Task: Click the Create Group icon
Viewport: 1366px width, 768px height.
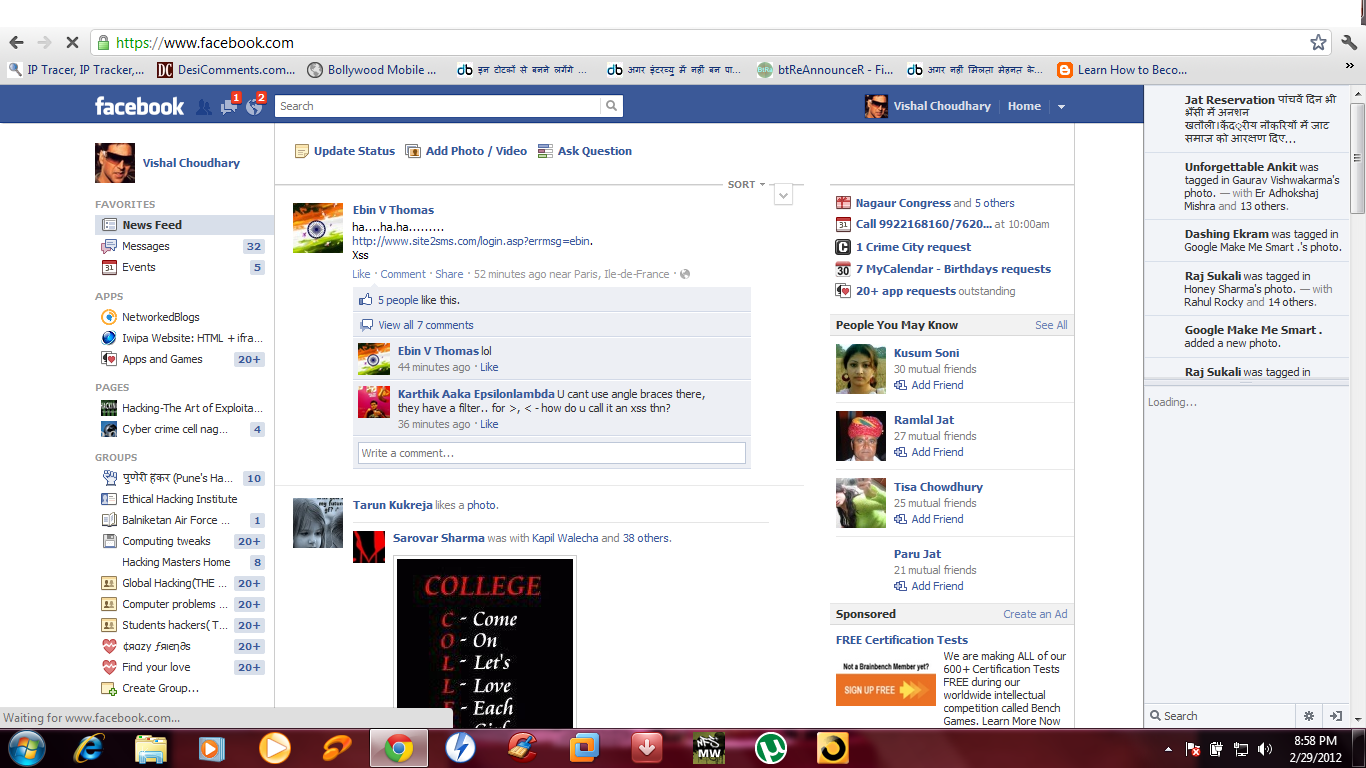Action: (x=107, y=688)
